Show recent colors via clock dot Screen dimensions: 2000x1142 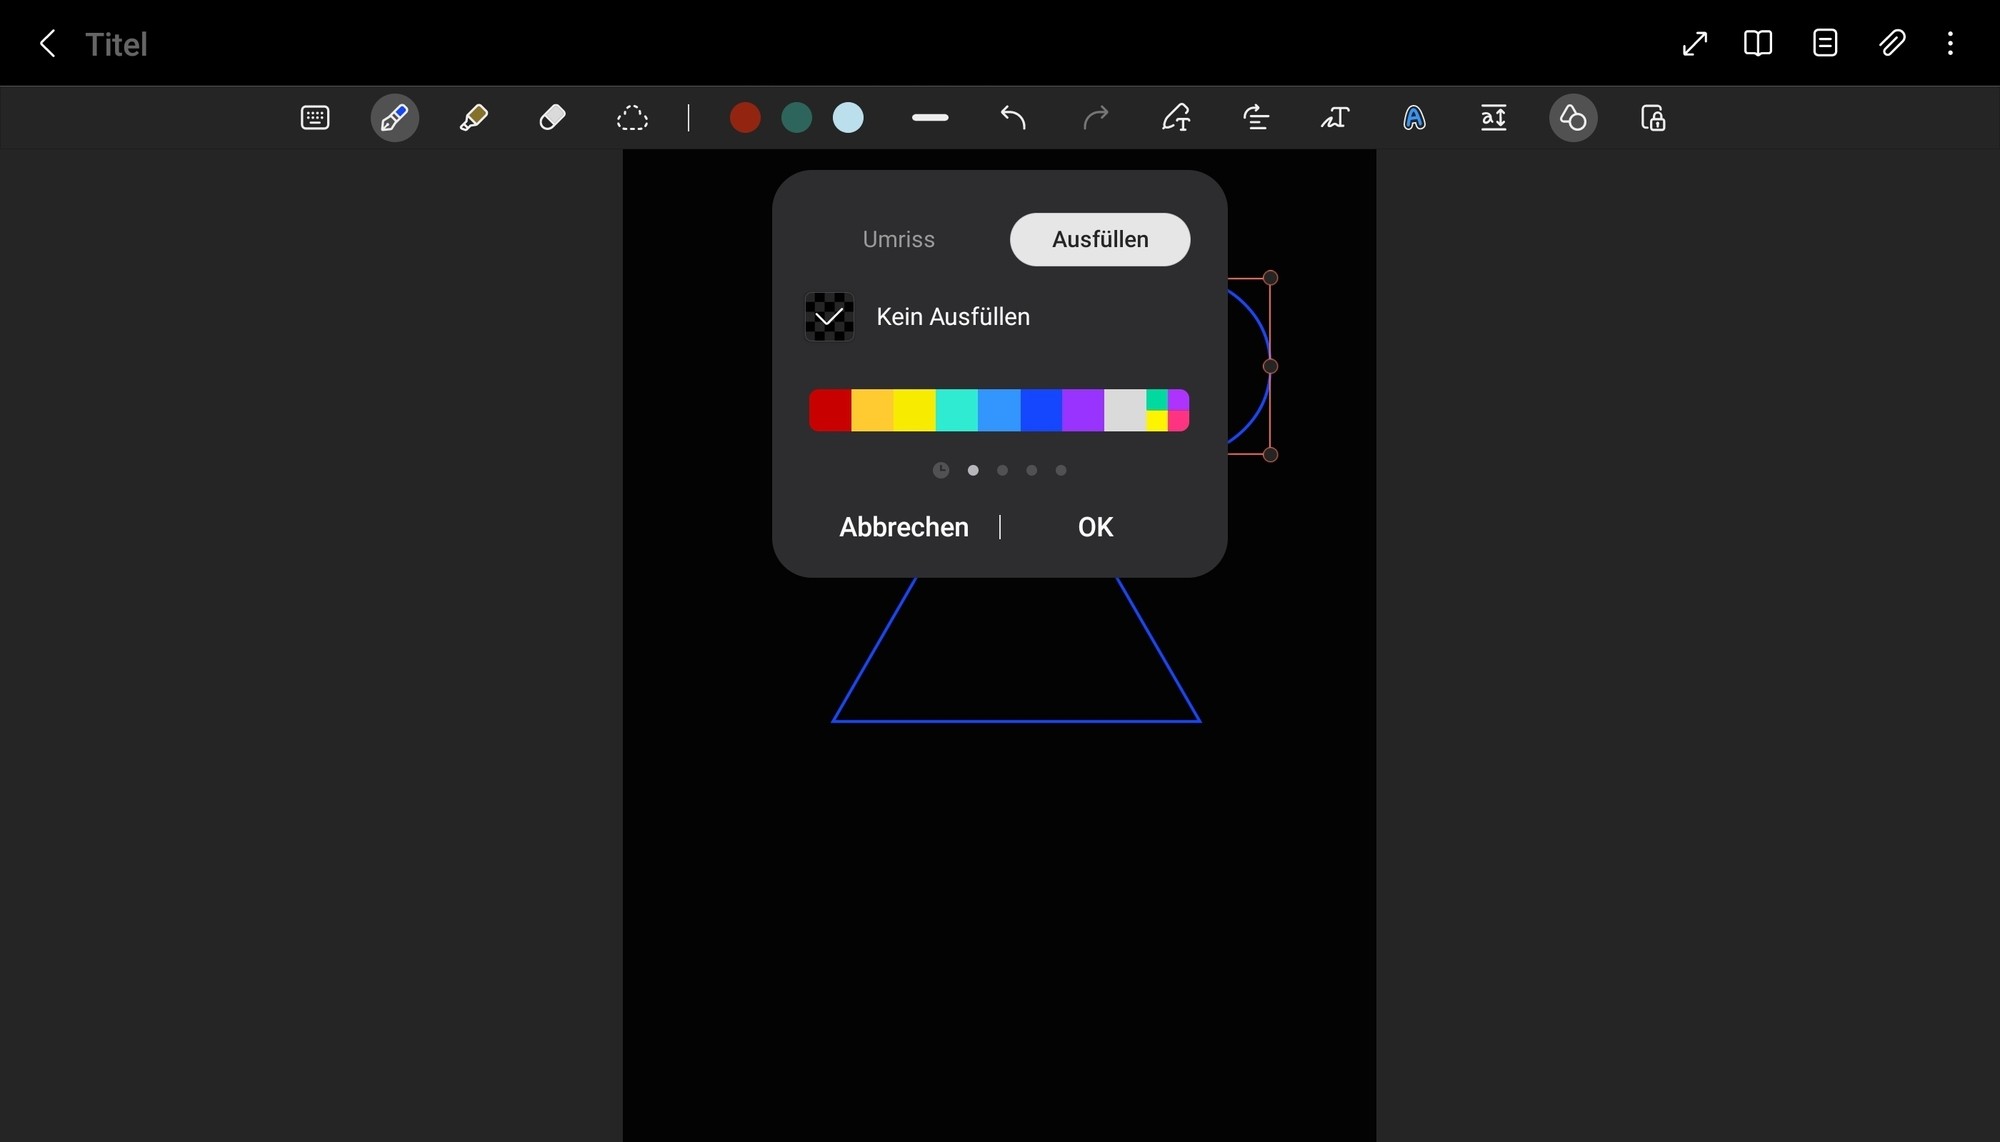[941, 470]
